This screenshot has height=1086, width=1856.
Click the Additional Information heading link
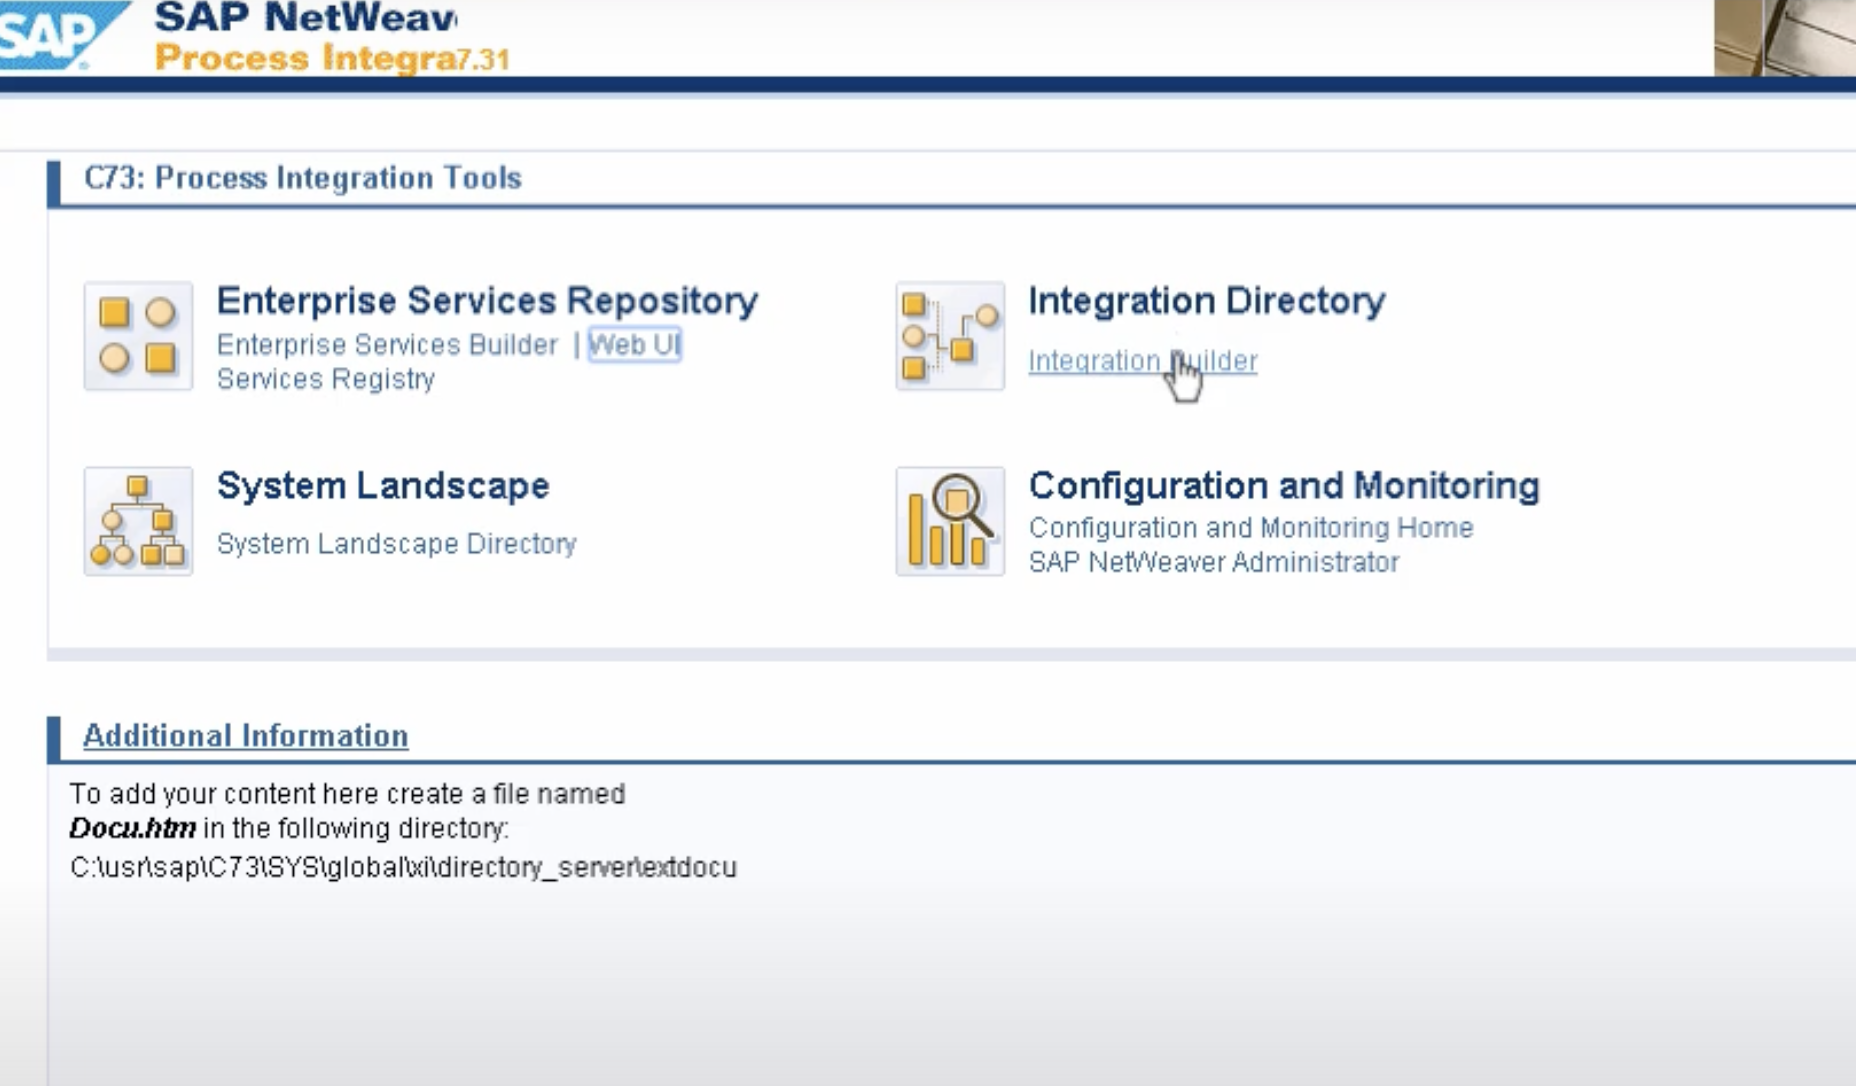coord(245,736)
